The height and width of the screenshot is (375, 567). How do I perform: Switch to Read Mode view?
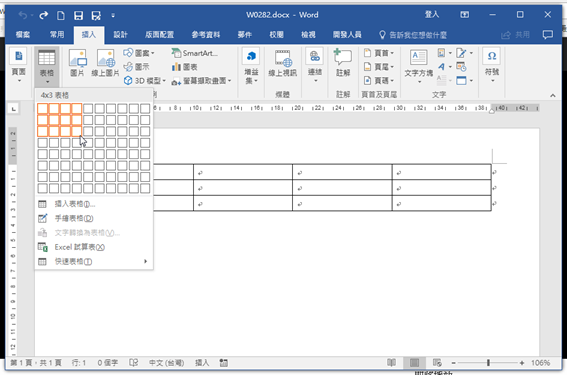click(x=391, y=362)
